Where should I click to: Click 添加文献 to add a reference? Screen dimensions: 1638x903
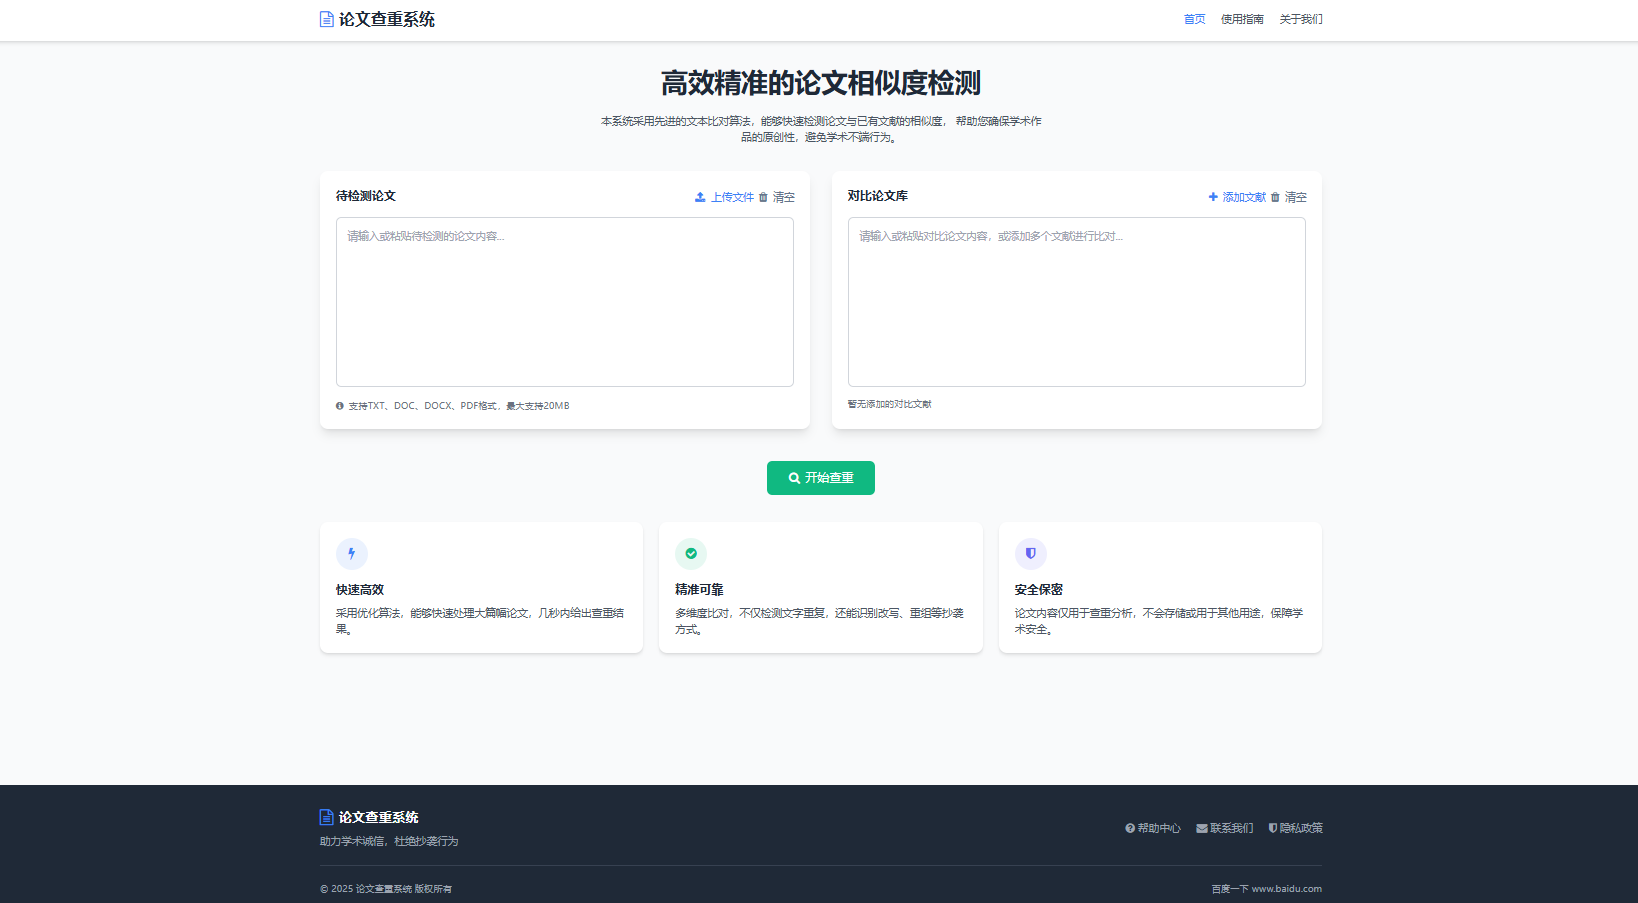pos(1244,197)
